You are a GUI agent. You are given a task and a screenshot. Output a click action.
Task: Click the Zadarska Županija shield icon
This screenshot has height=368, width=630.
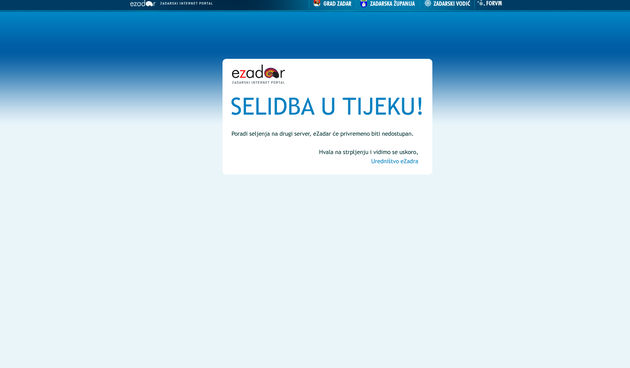(364, 4)
